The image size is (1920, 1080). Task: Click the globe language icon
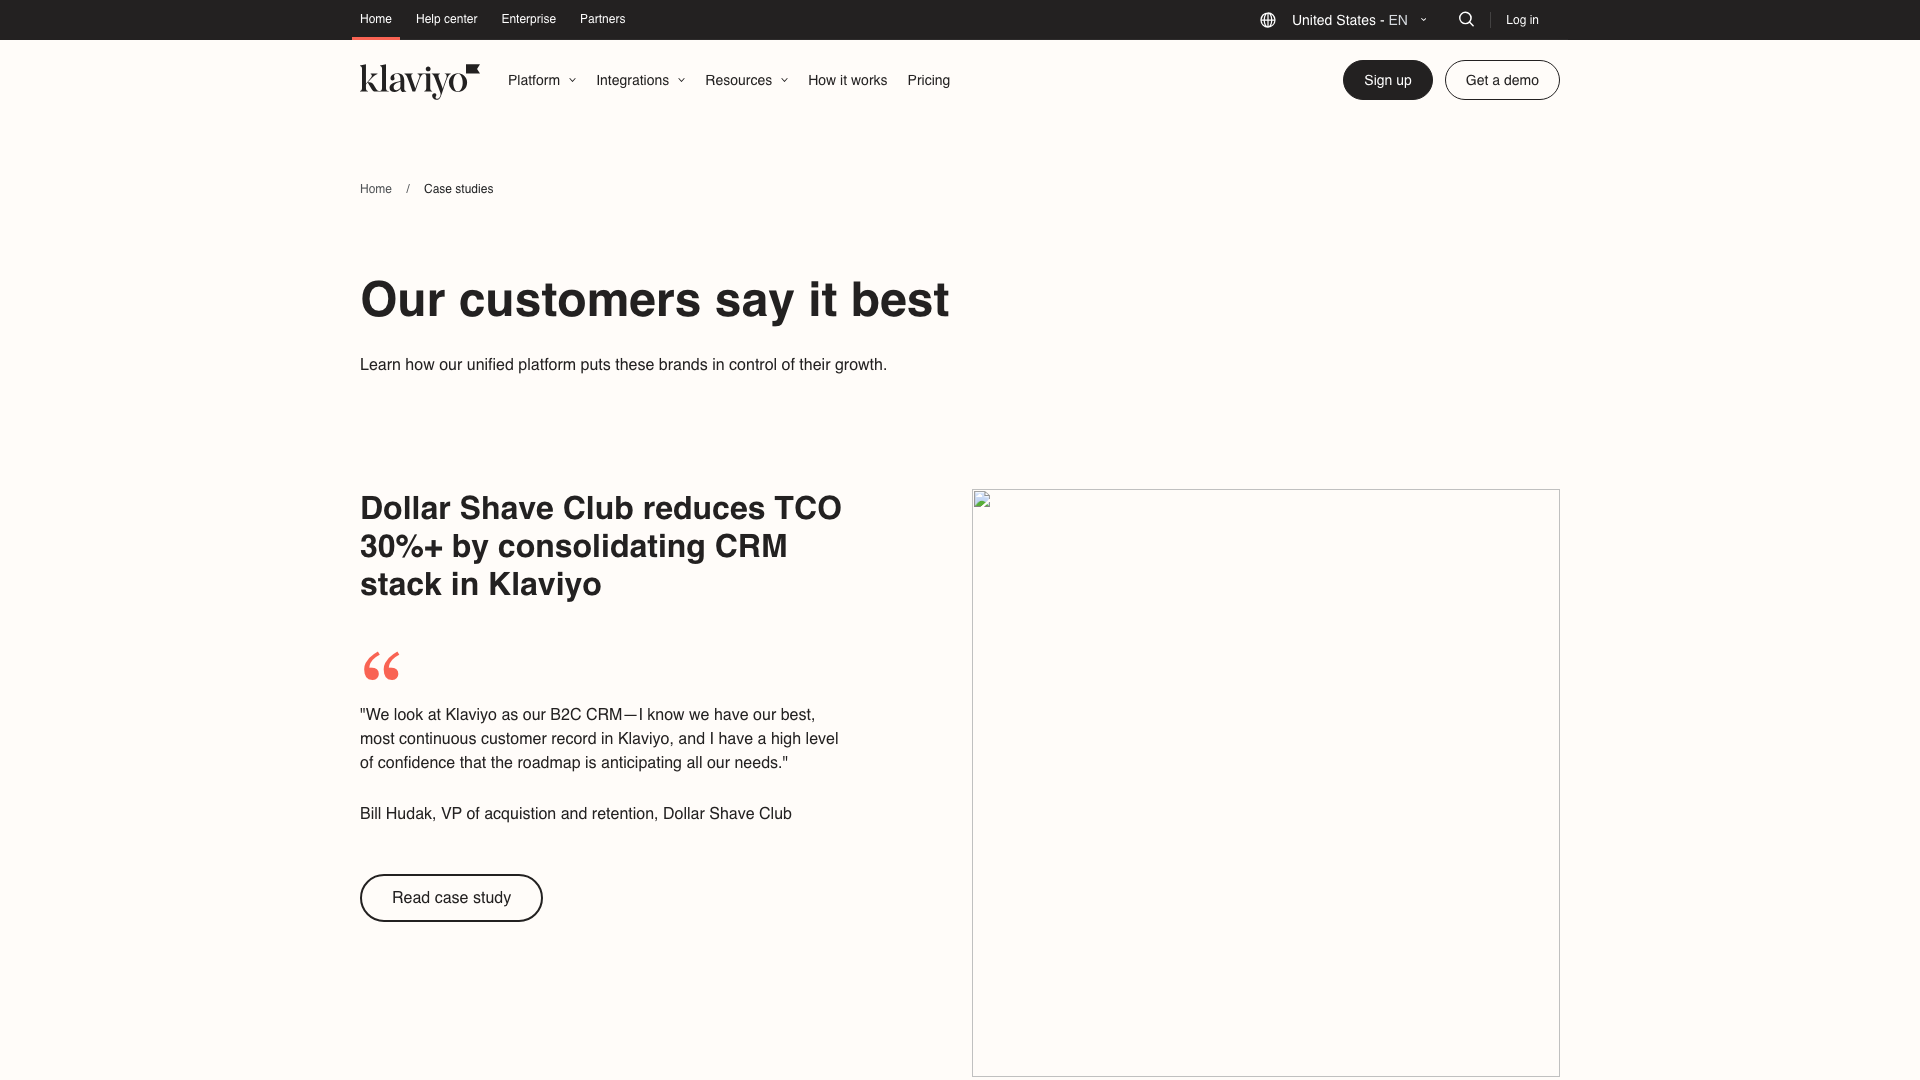tap(1267, 19)
